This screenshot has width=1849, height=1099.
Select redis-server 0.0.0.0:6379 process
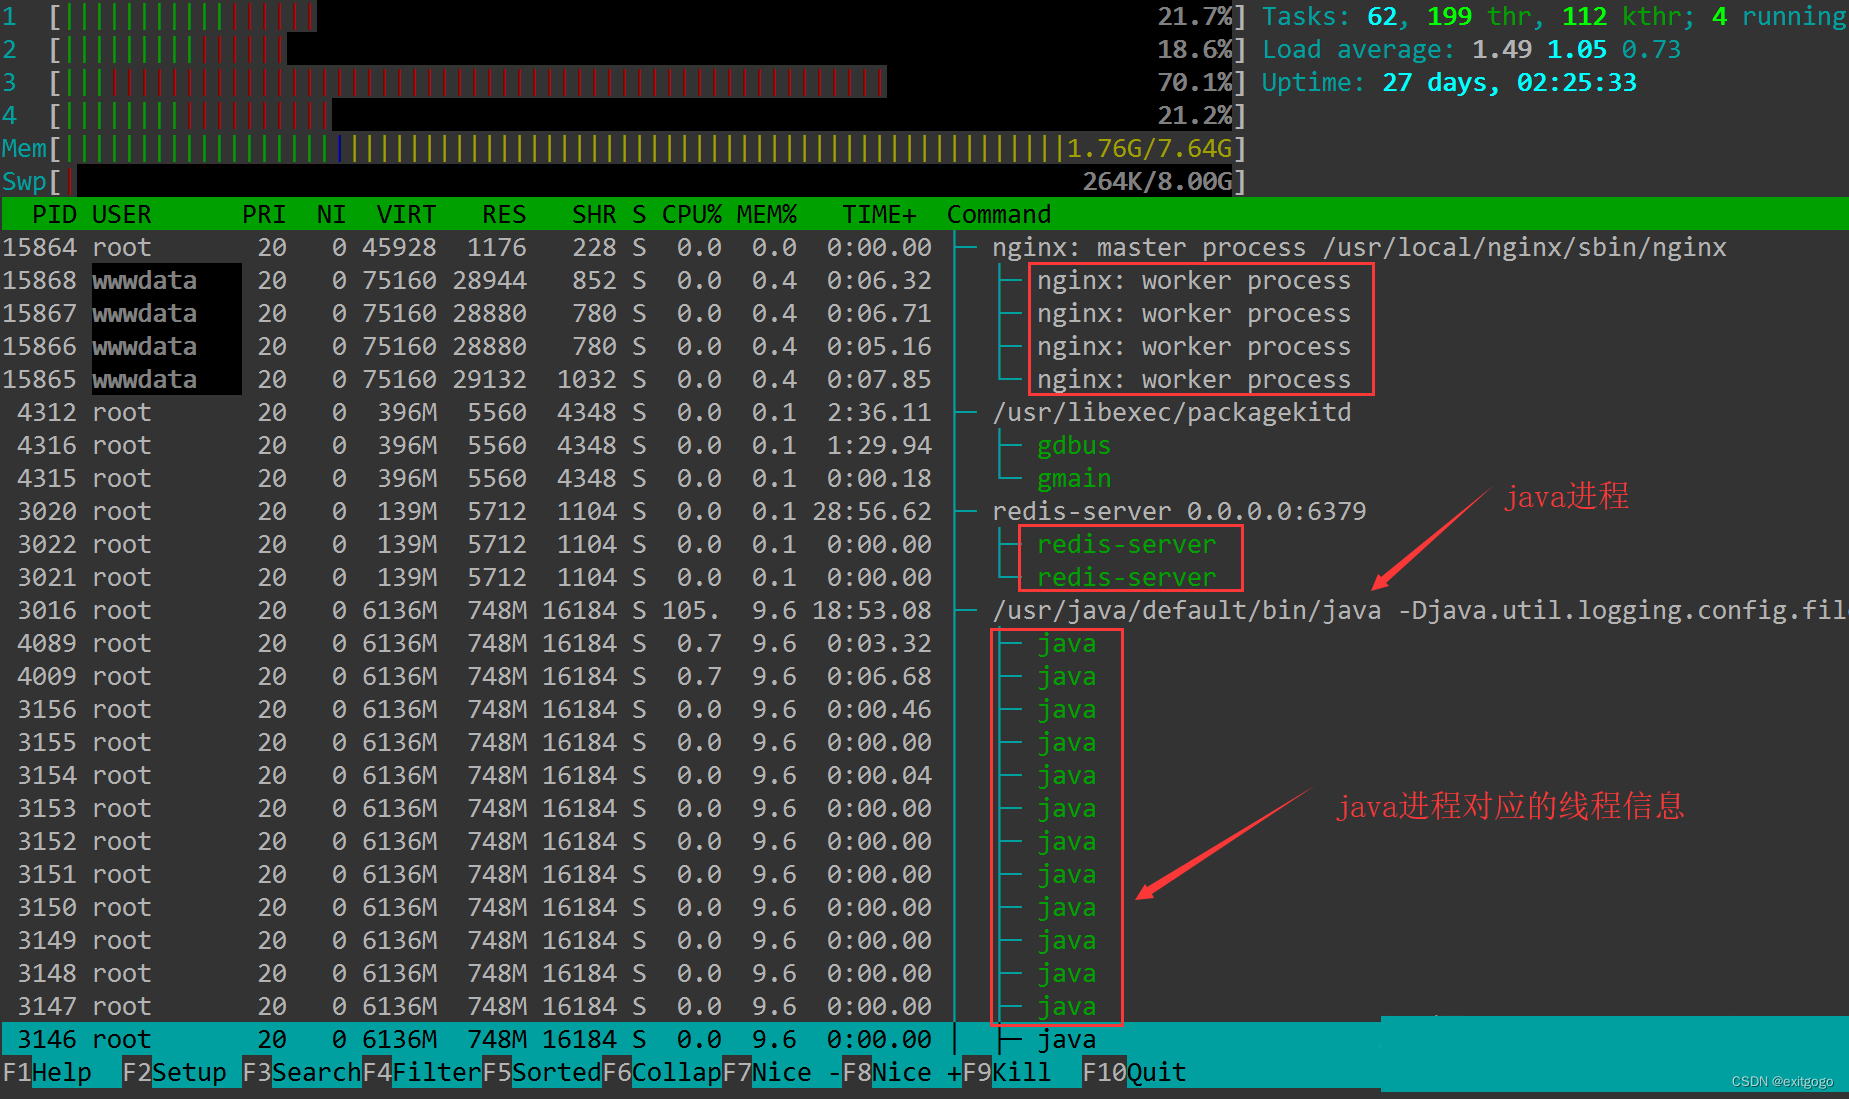pos(924,511)
